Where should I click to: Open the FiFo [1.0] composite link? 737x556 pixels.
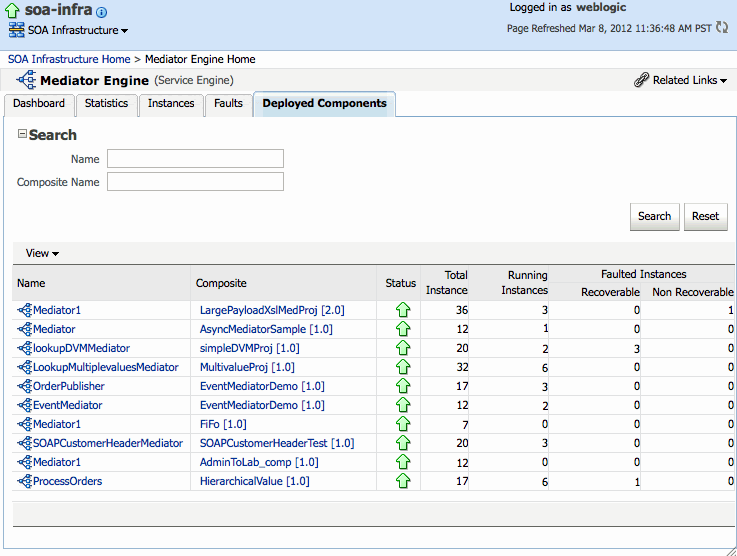pos(223,424)
